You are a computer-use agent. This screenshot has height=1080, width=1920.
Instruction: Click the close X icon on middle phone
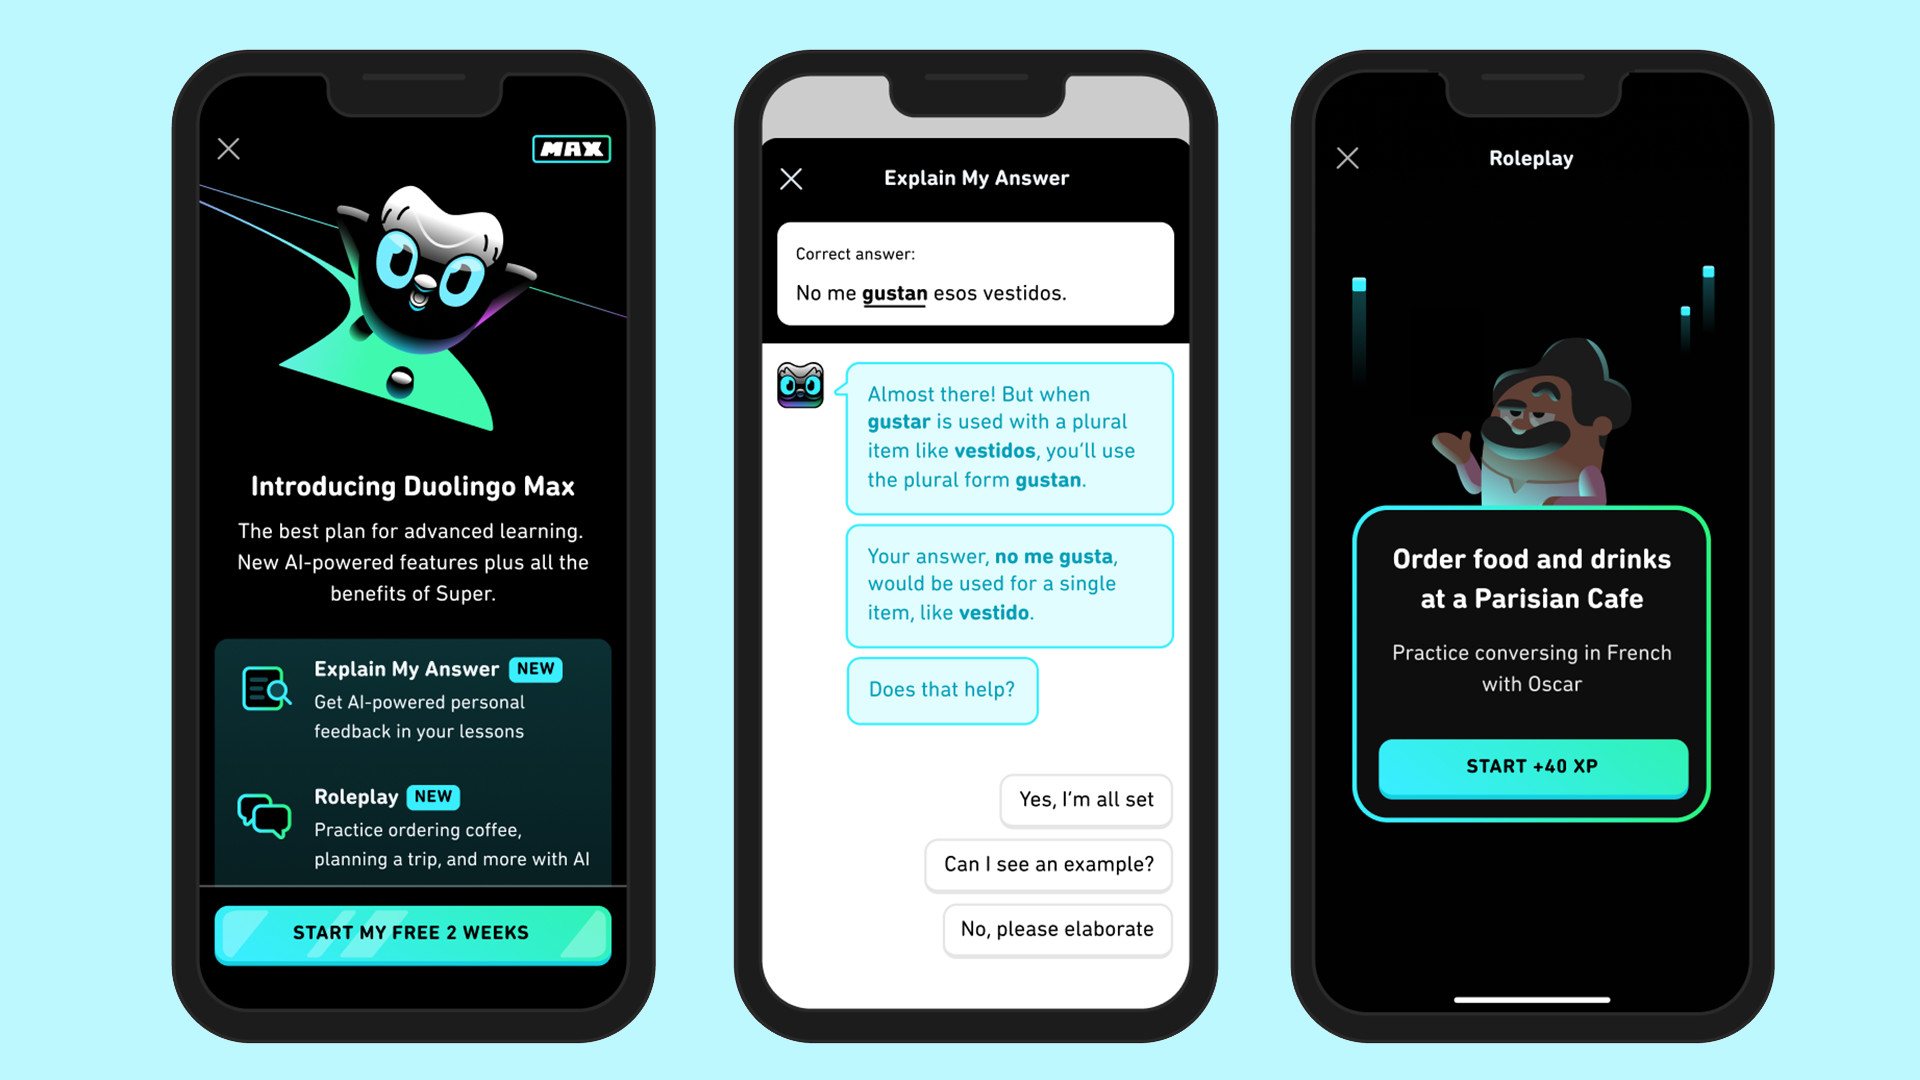pyautogui.click(x=793, y=178)
